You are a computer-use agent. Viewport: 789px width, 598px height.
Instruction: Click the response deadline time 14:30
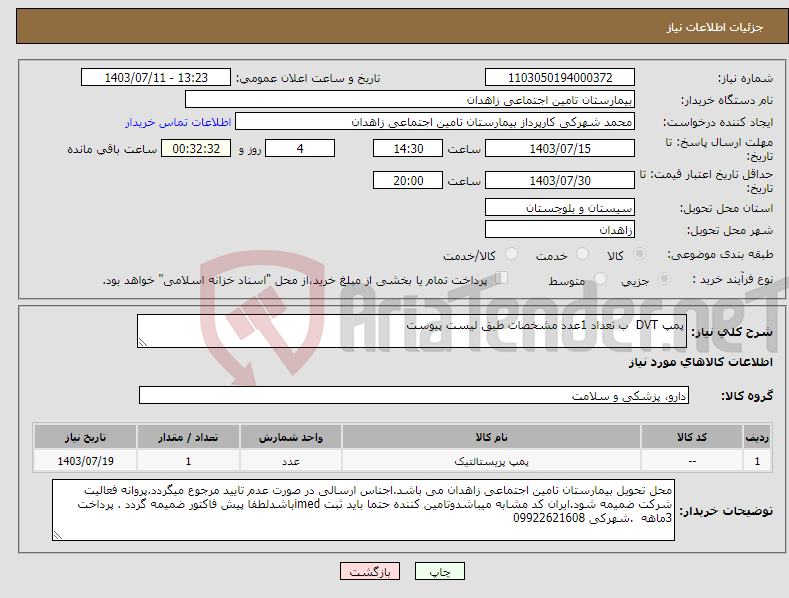pyautogui.click(x=408, y=148)
